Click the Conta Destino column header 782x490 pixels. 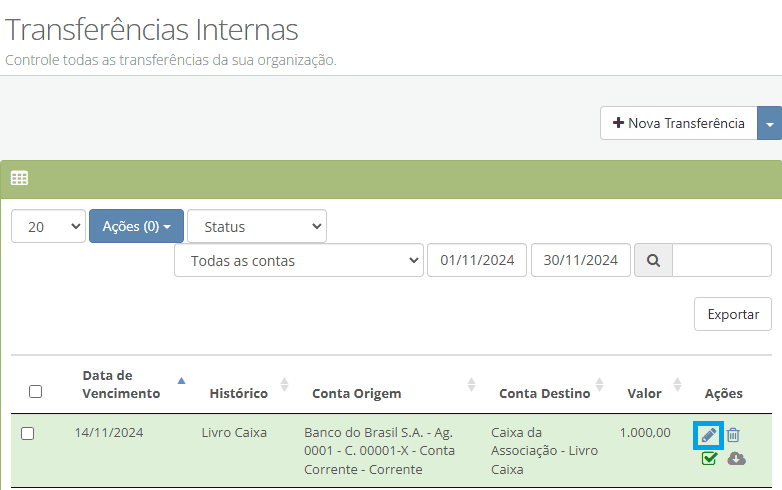tap(545, 393)
